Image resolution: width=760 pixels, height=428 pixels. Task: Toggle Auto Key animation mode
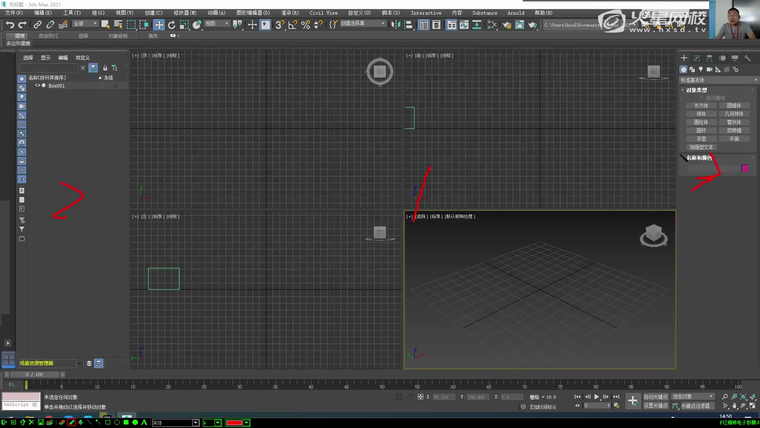656,397
